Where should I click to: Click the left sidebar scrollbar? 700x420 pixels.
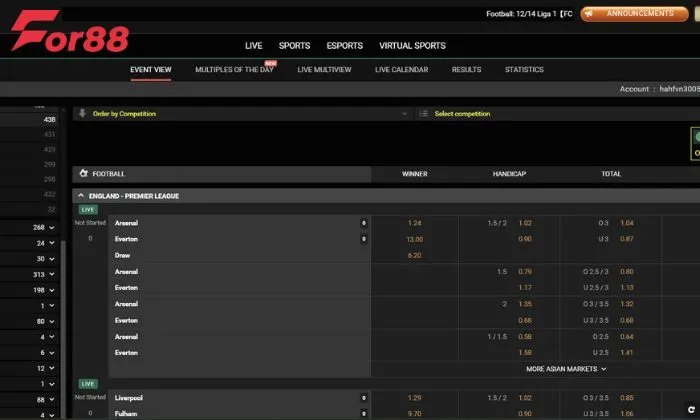coord(65,300)
